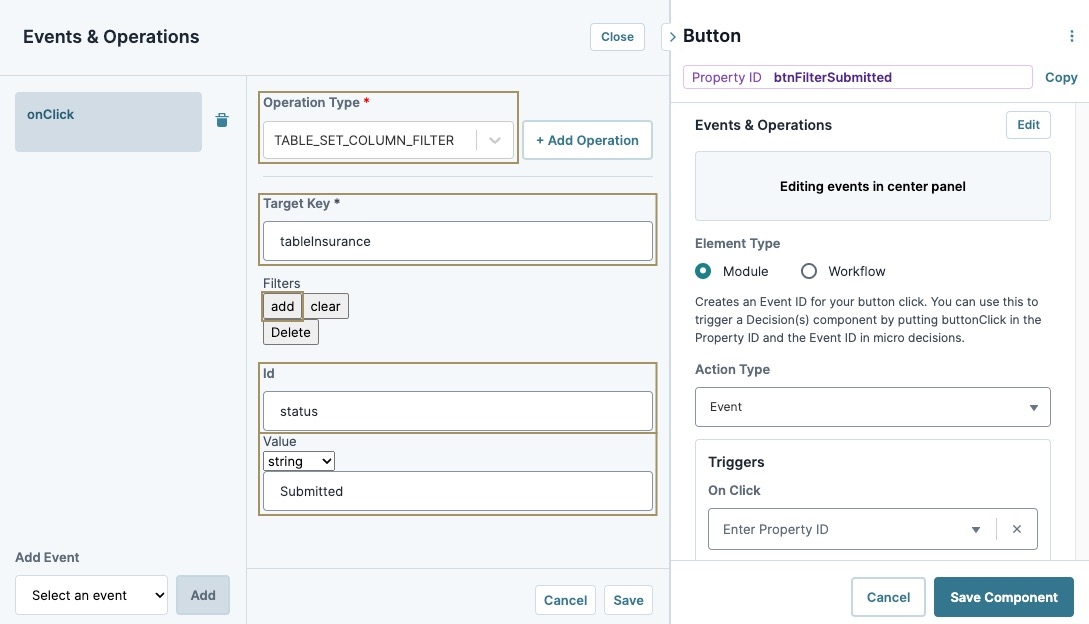Click the 'Element Type' label
The height and width of the screenshot is (624, 1089).
pos(738,243)
